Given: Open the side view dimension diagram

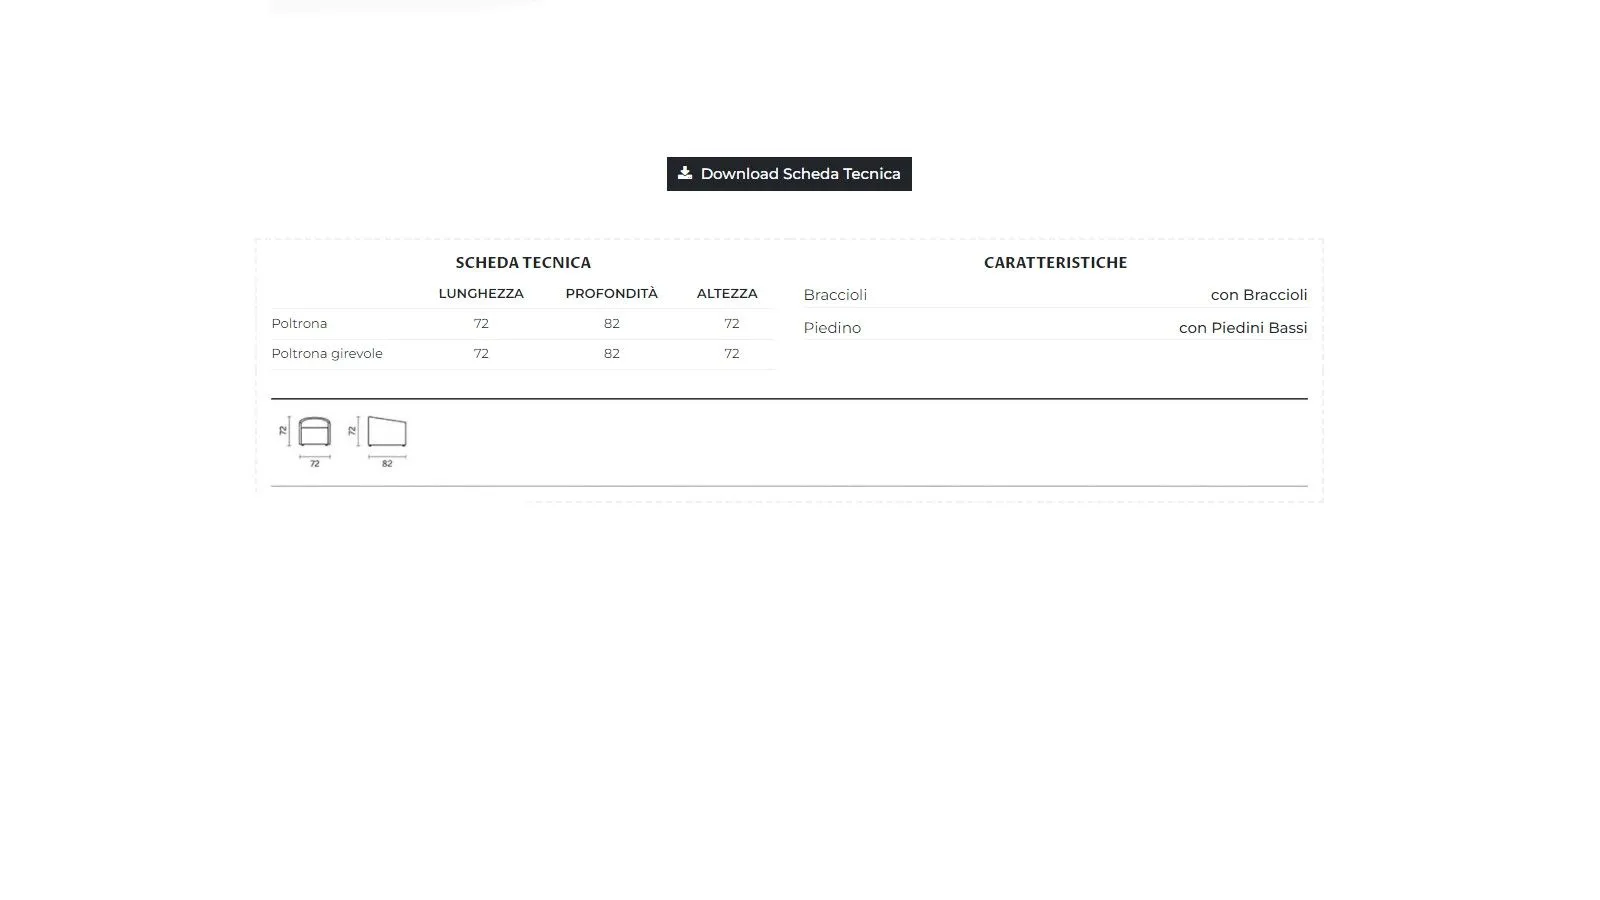Looking at the screenshot, I should [x=379, y=441].
